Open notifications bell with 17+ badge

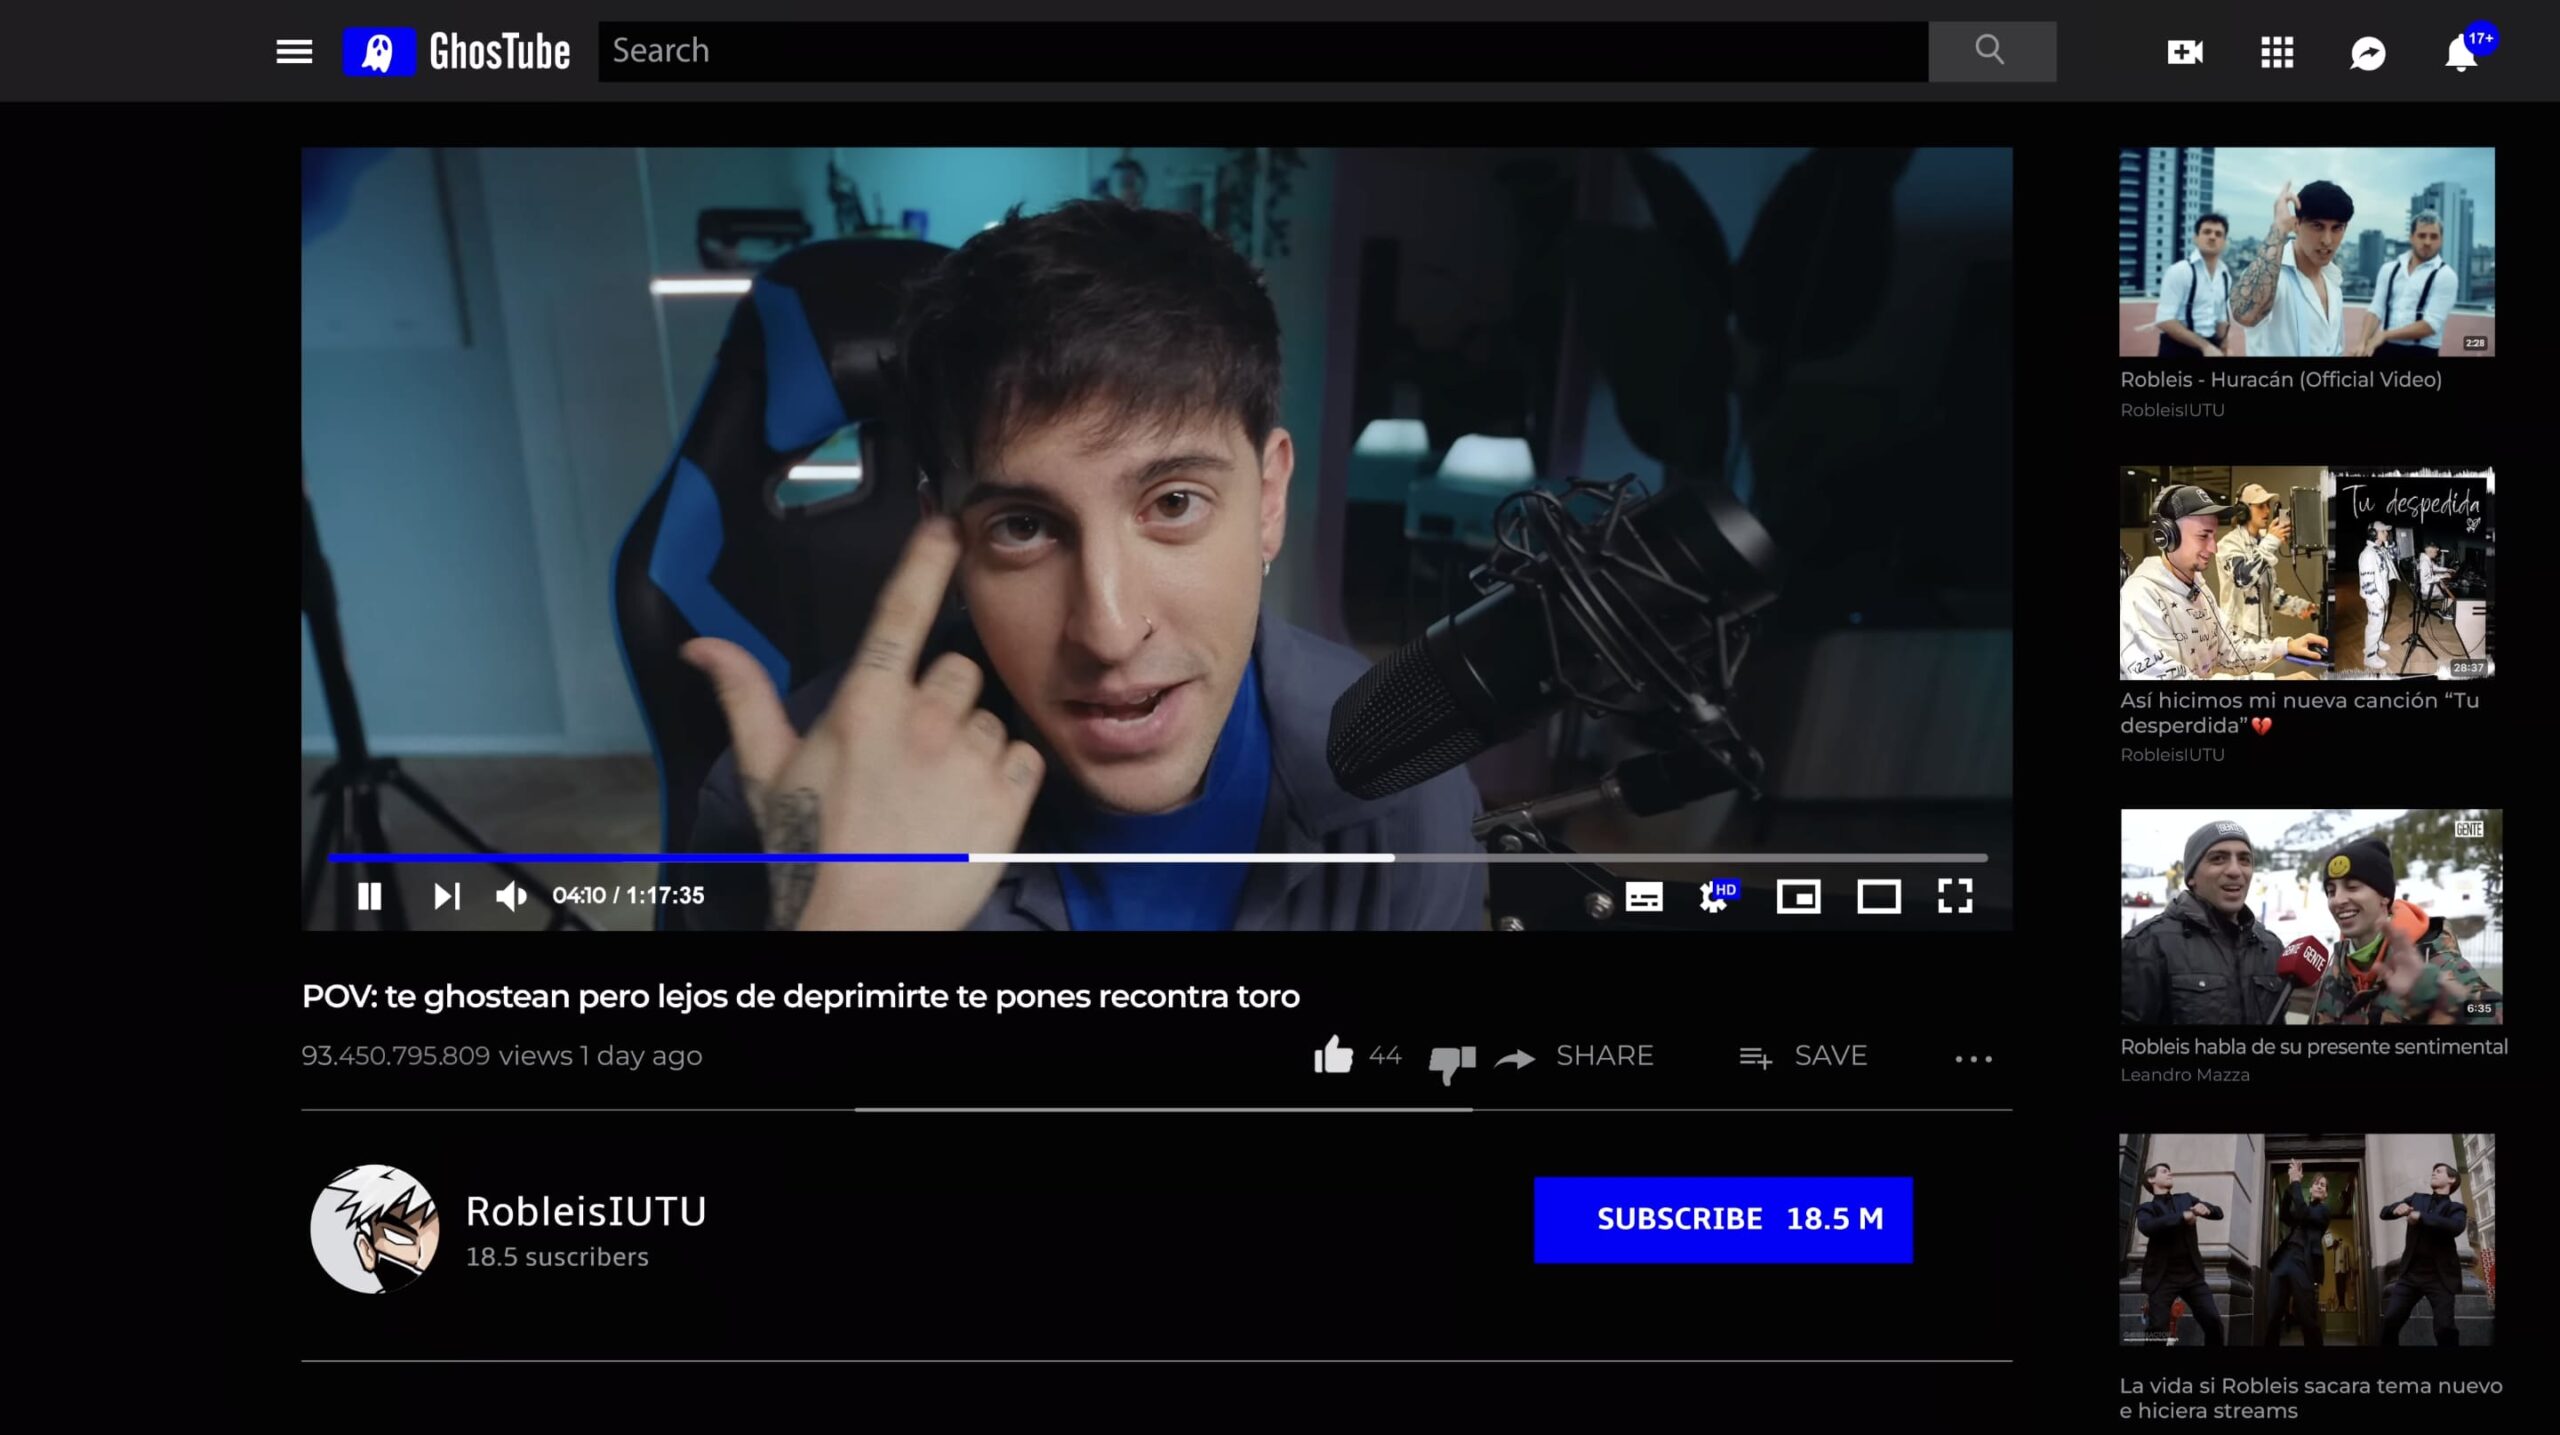point(2461,53)
